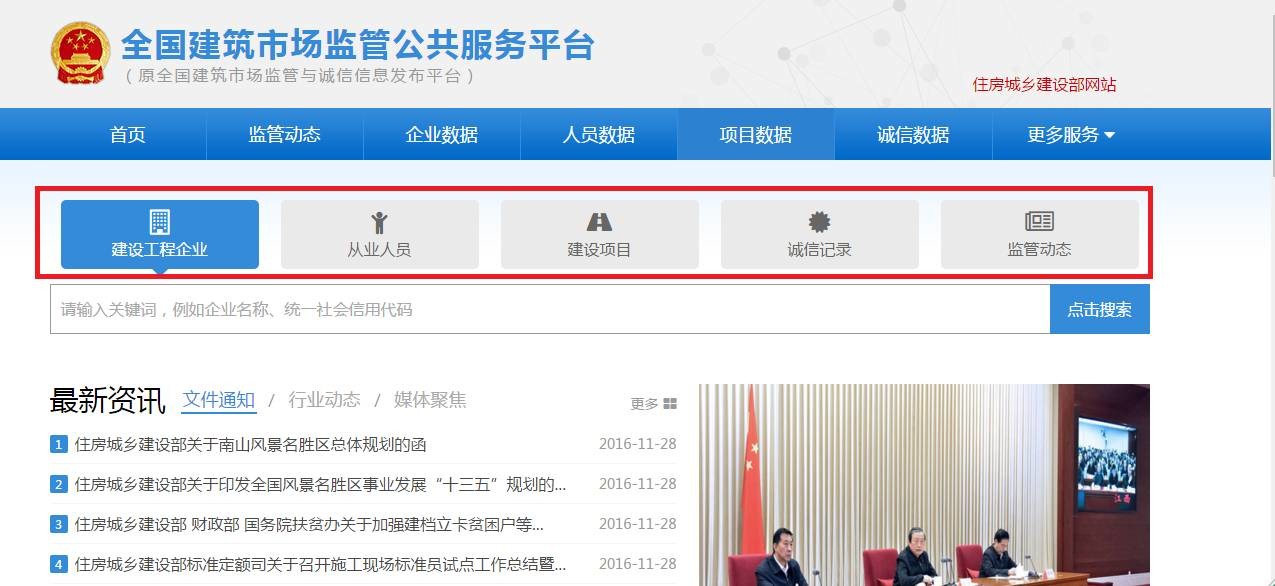
Task: Switch to the 媒体聚焦 news tab
Action: coord(430,400)
